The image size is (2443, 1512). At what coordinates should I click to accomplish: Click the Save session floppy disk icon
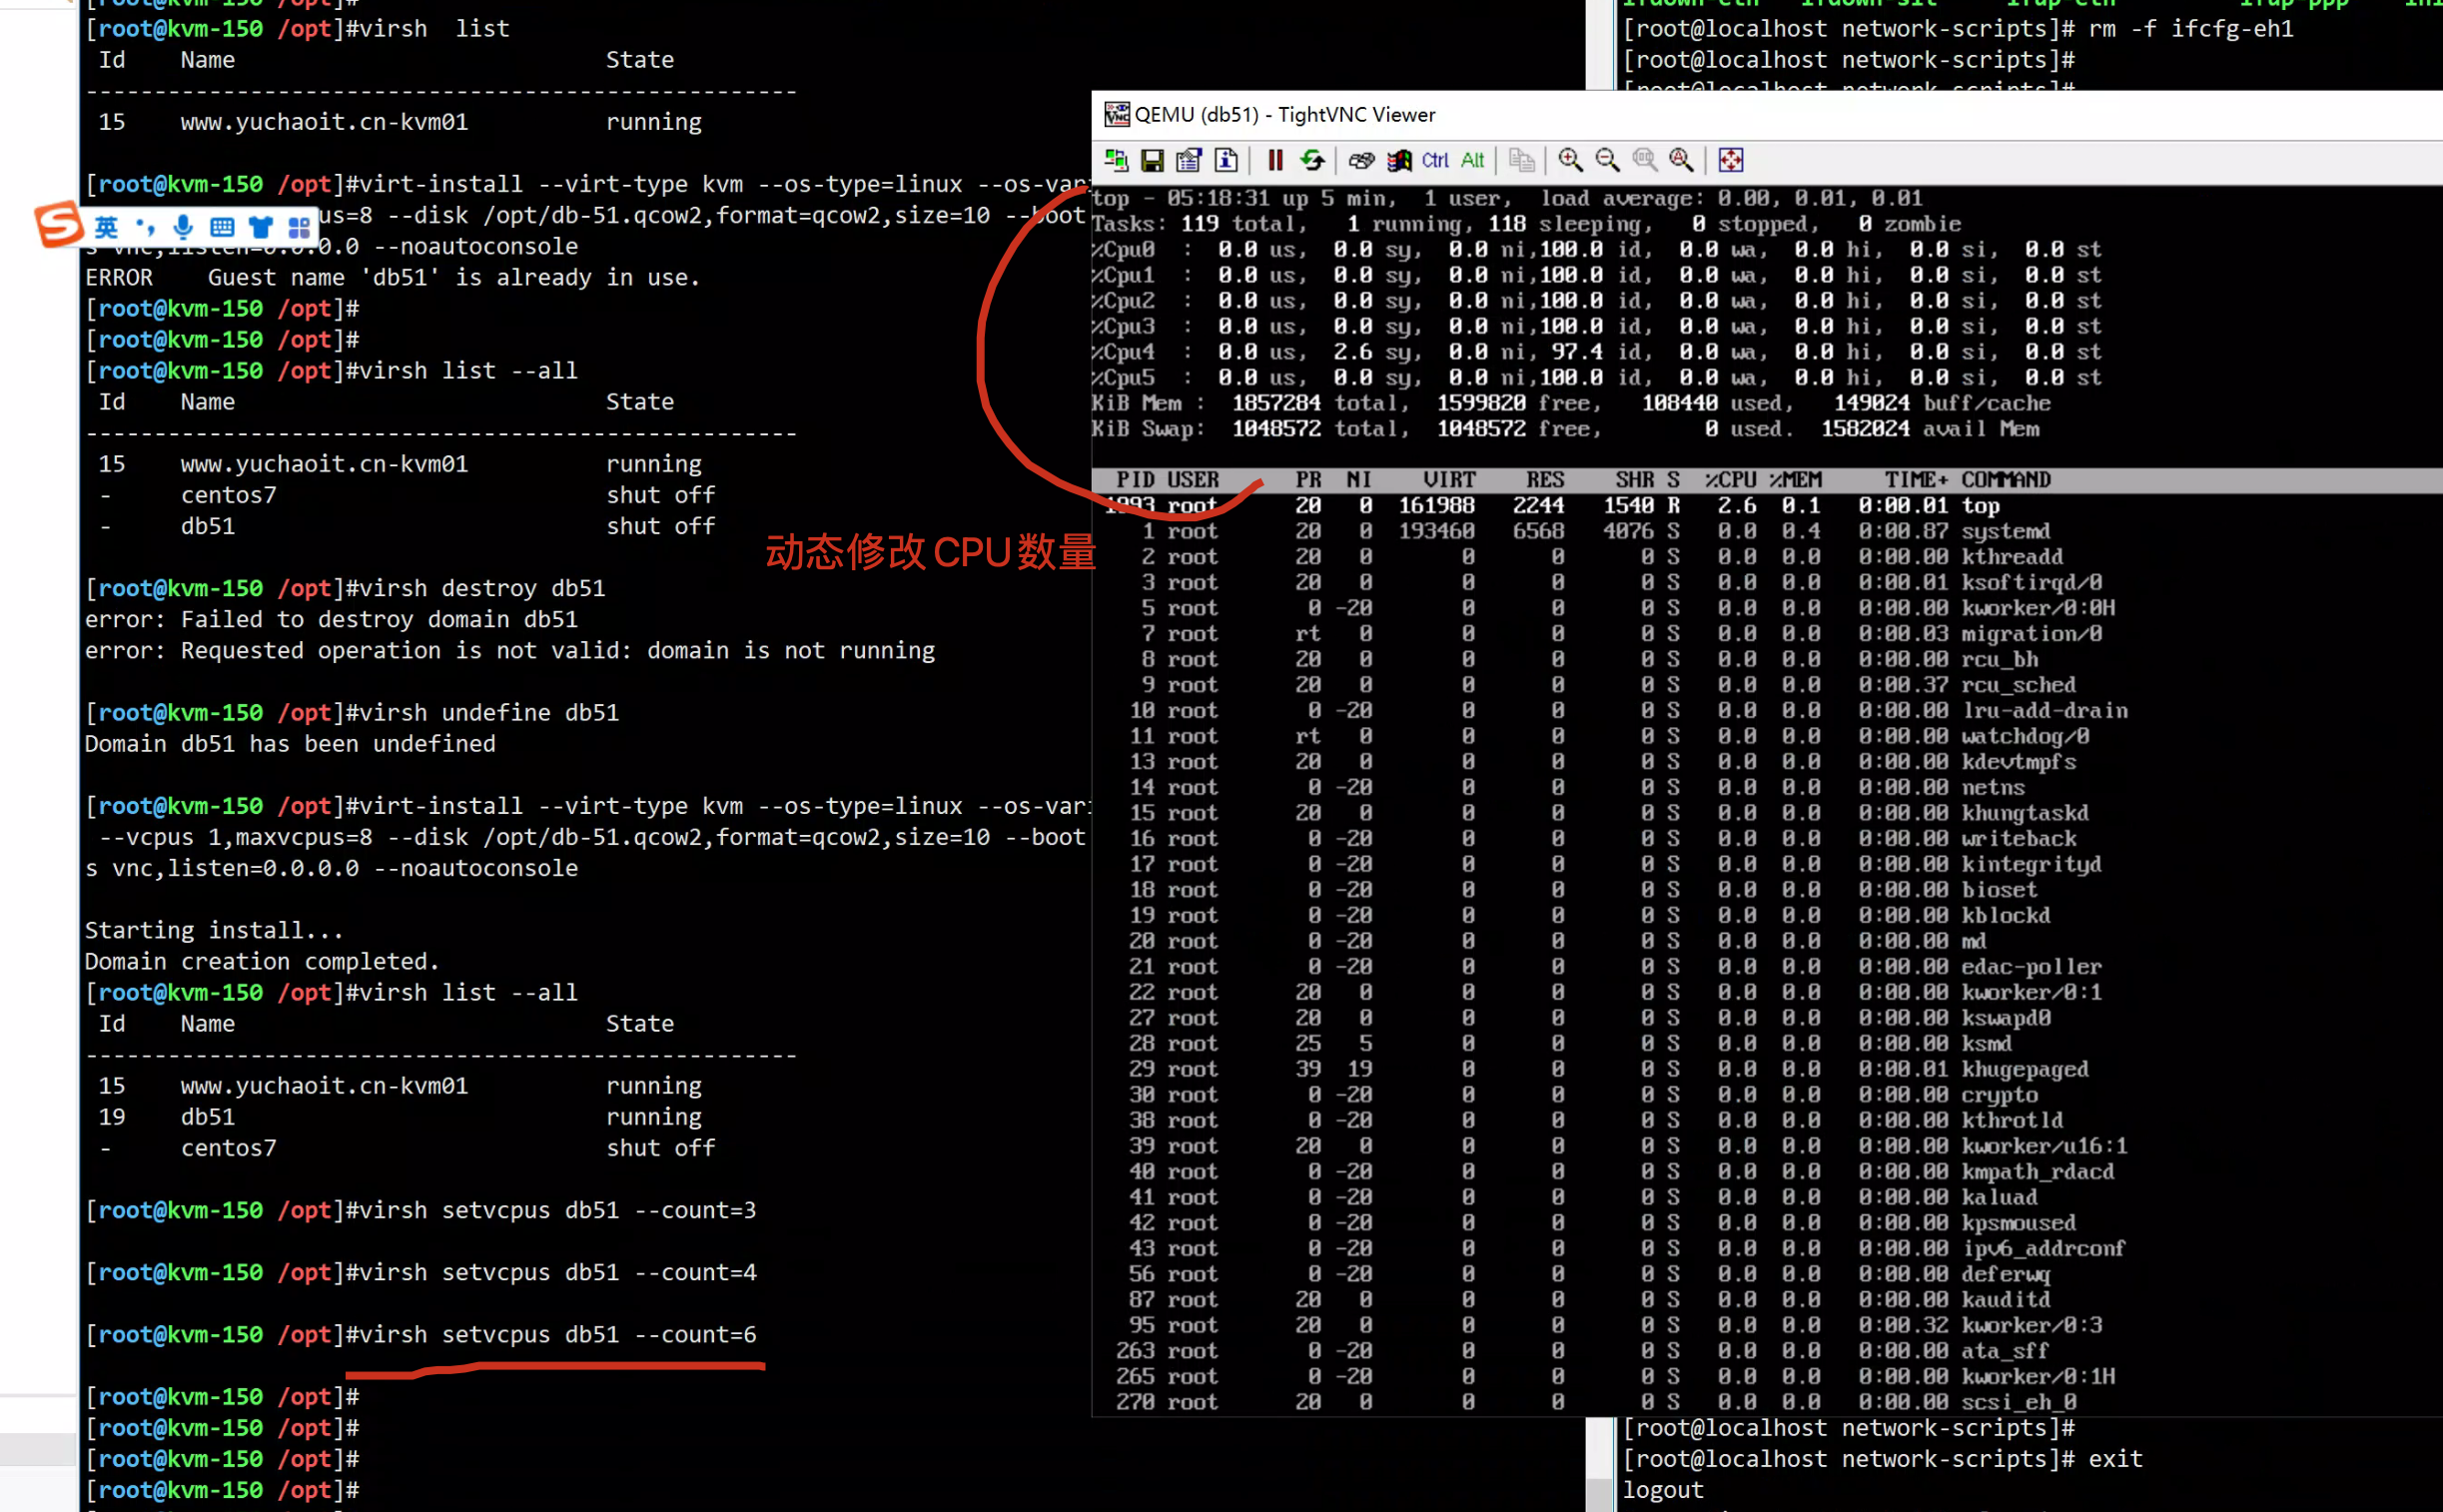(1152, 160)
